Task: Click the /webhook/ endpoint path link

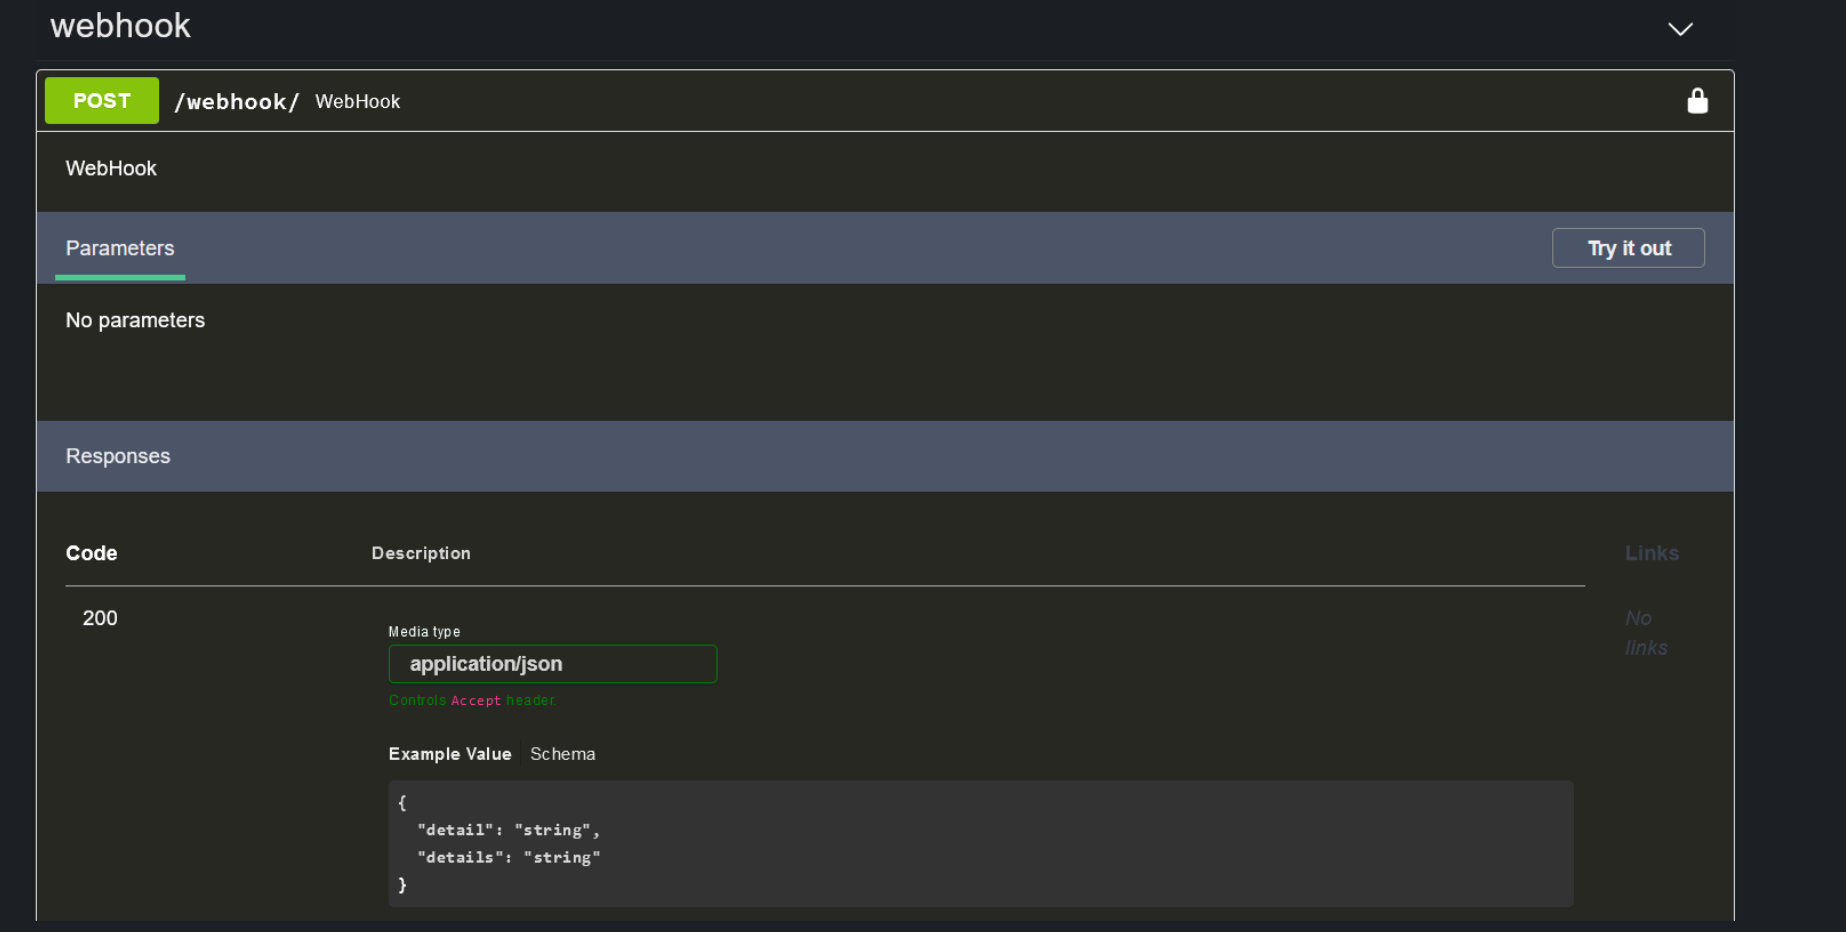Action: 236,101
